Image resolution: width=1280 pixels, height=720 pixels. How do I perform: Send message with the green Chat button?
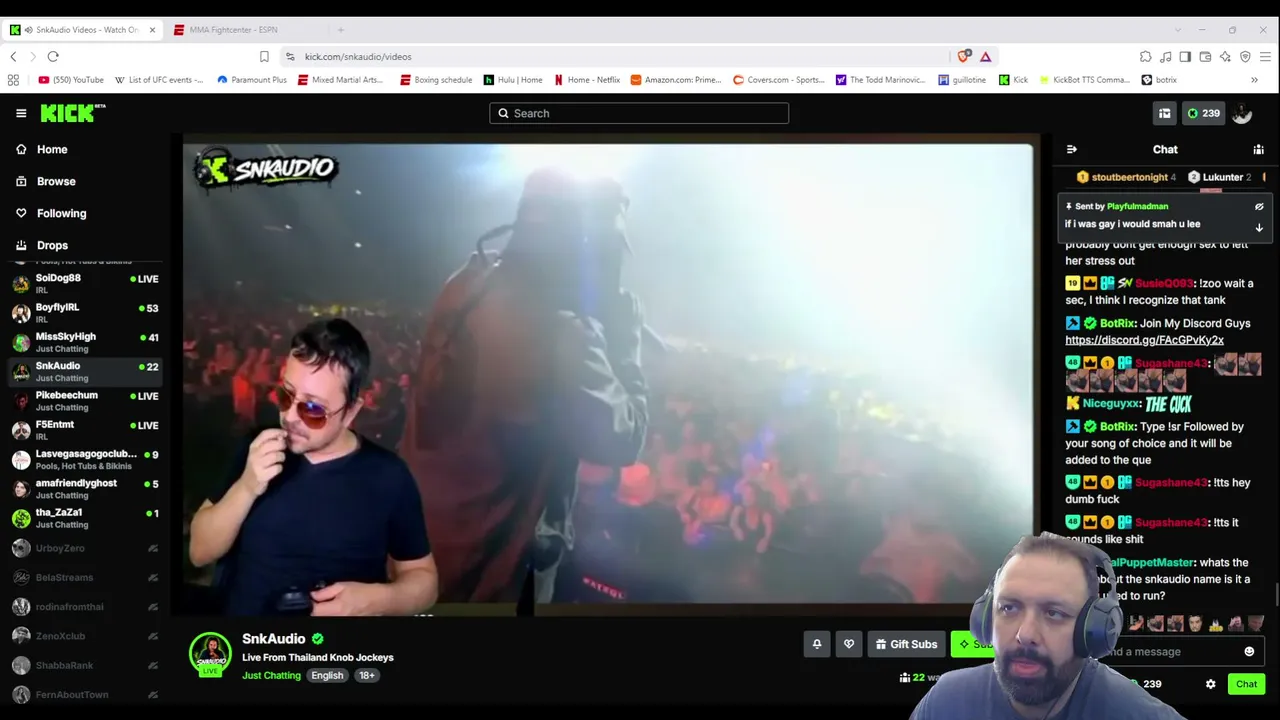click(1246, 685)
